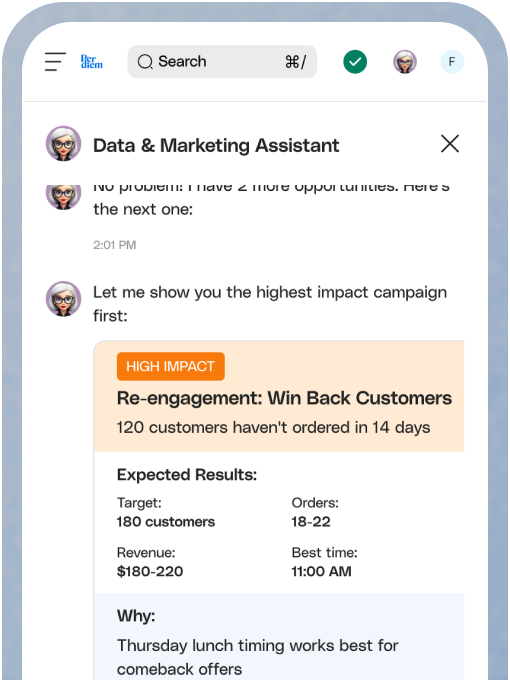
Task: Focus the Search input field
Action: [x=222, y=62]
